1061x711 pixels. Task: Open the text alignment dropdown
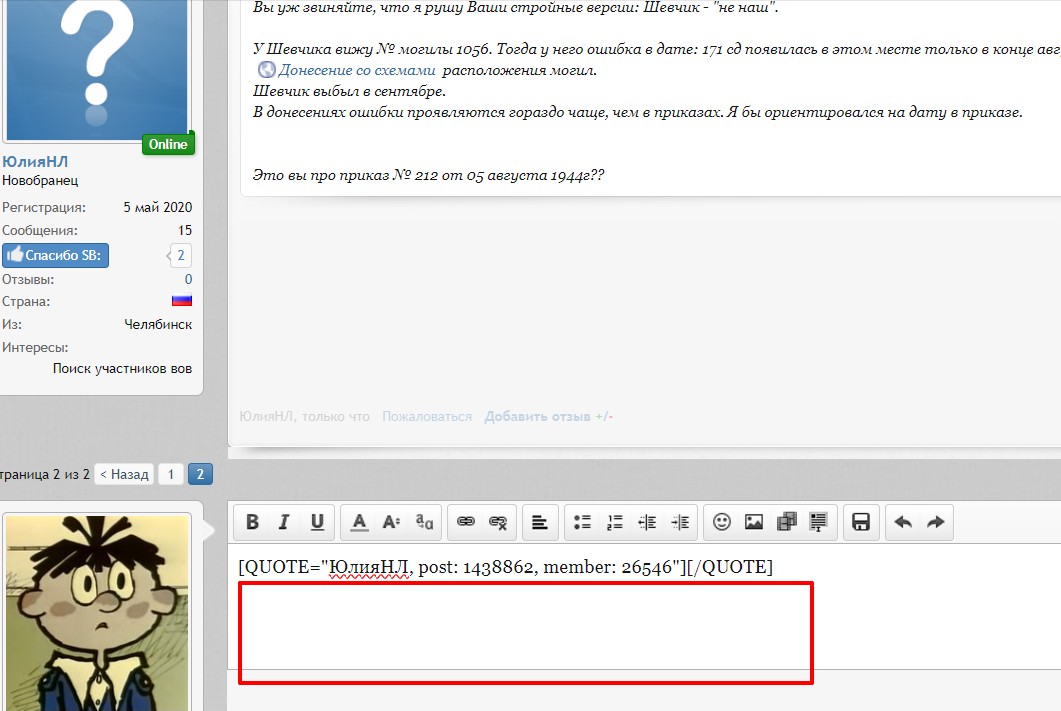(x=540, y=522)
